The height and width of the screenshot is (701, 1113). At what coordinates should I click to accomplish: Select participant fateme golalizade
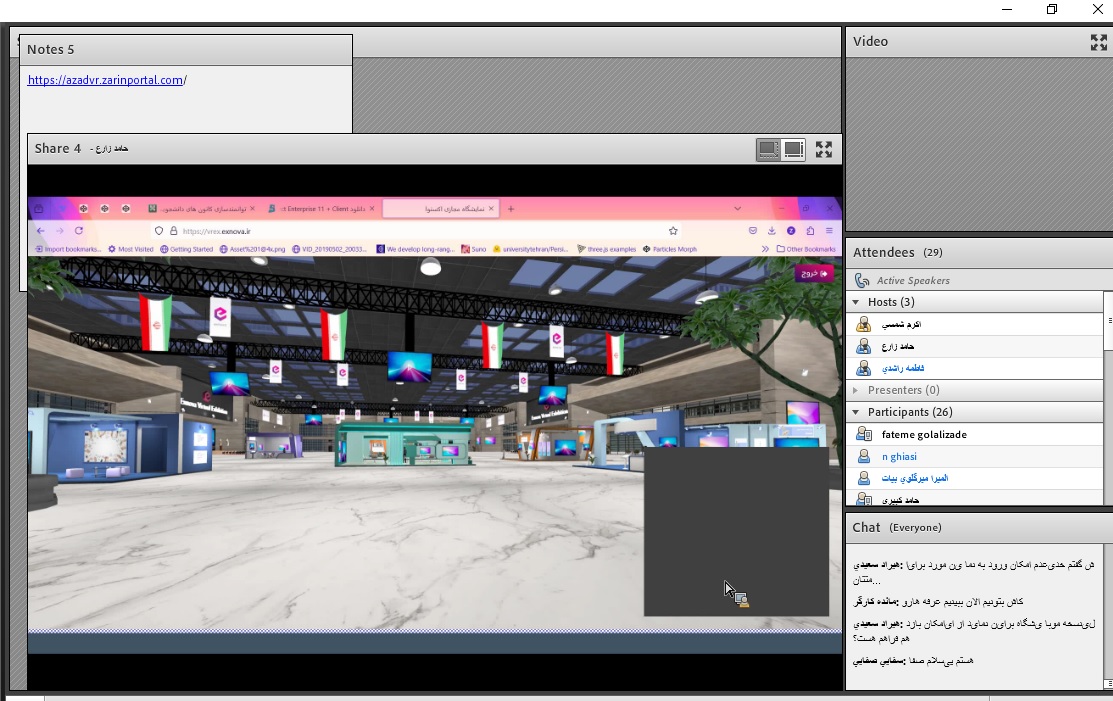[x=924, y=435]
